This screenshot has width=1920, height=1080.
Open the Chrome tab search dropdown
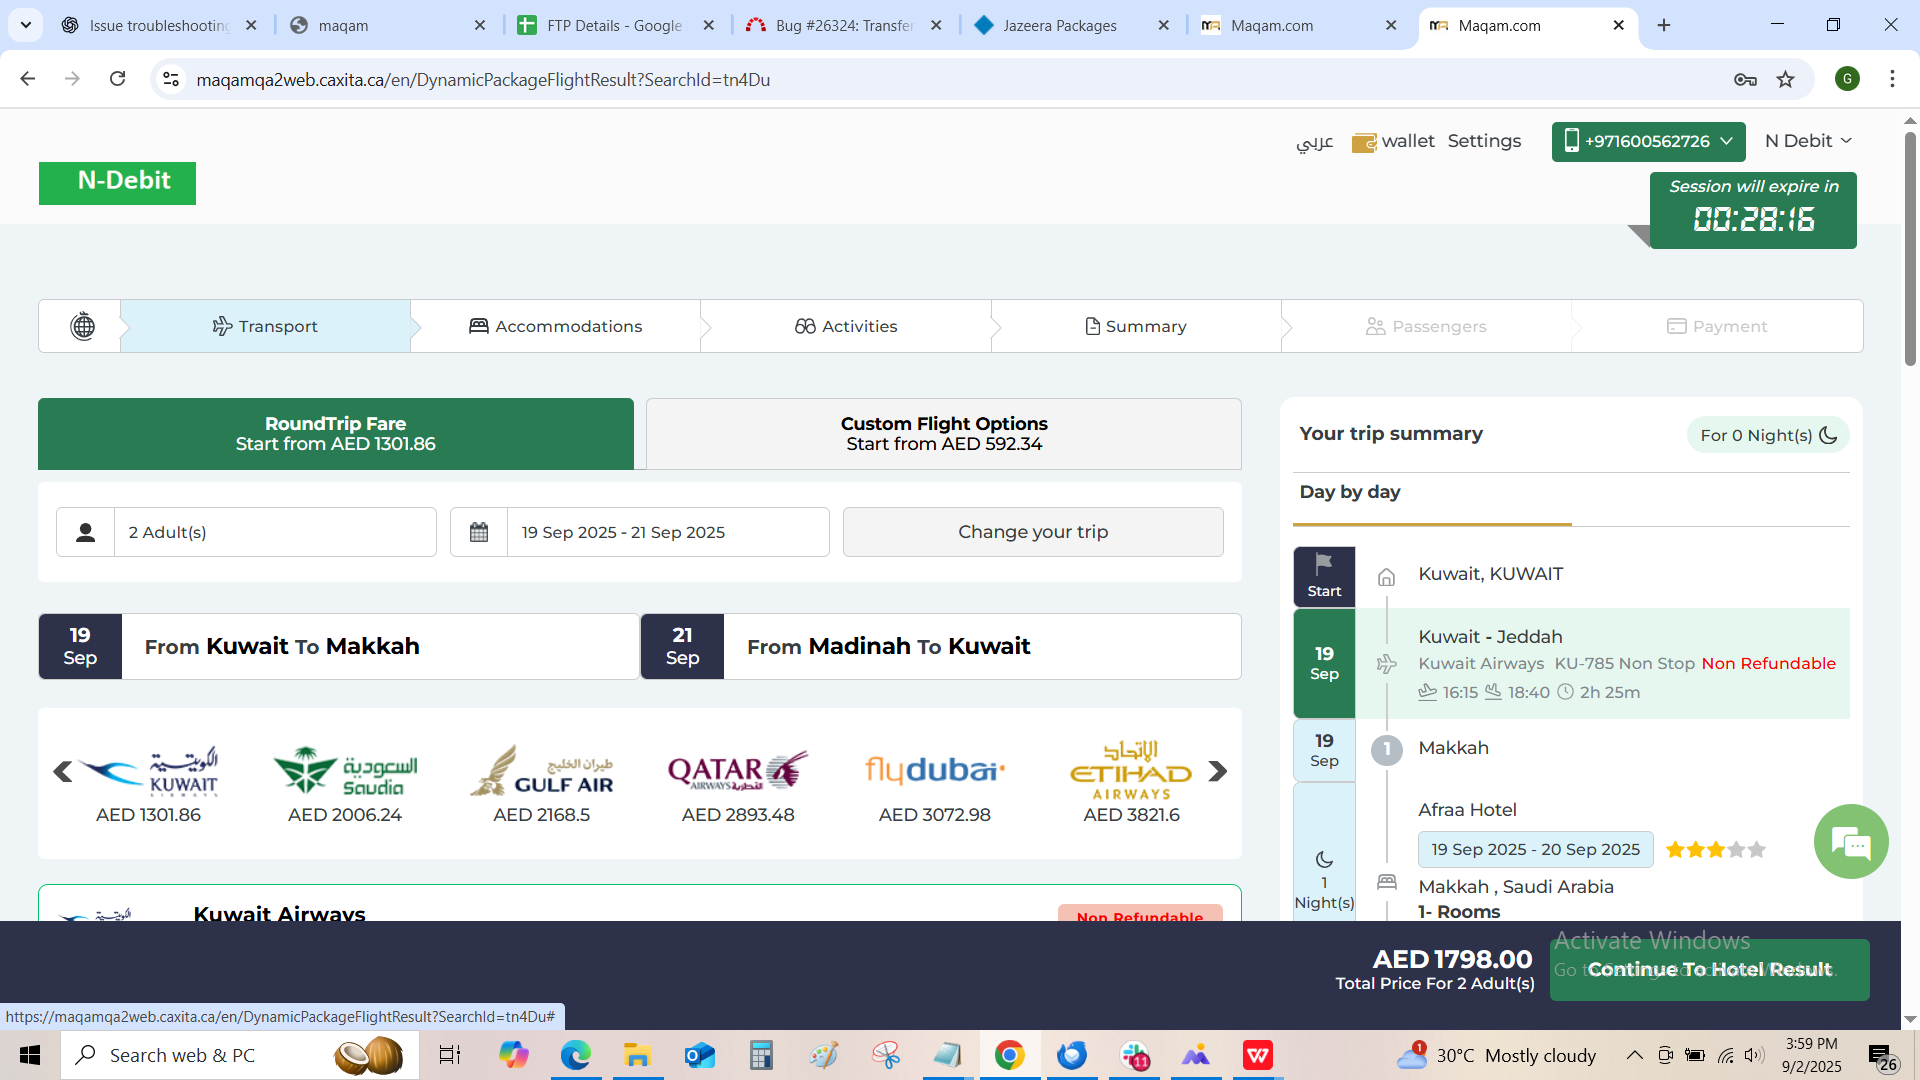26,25
